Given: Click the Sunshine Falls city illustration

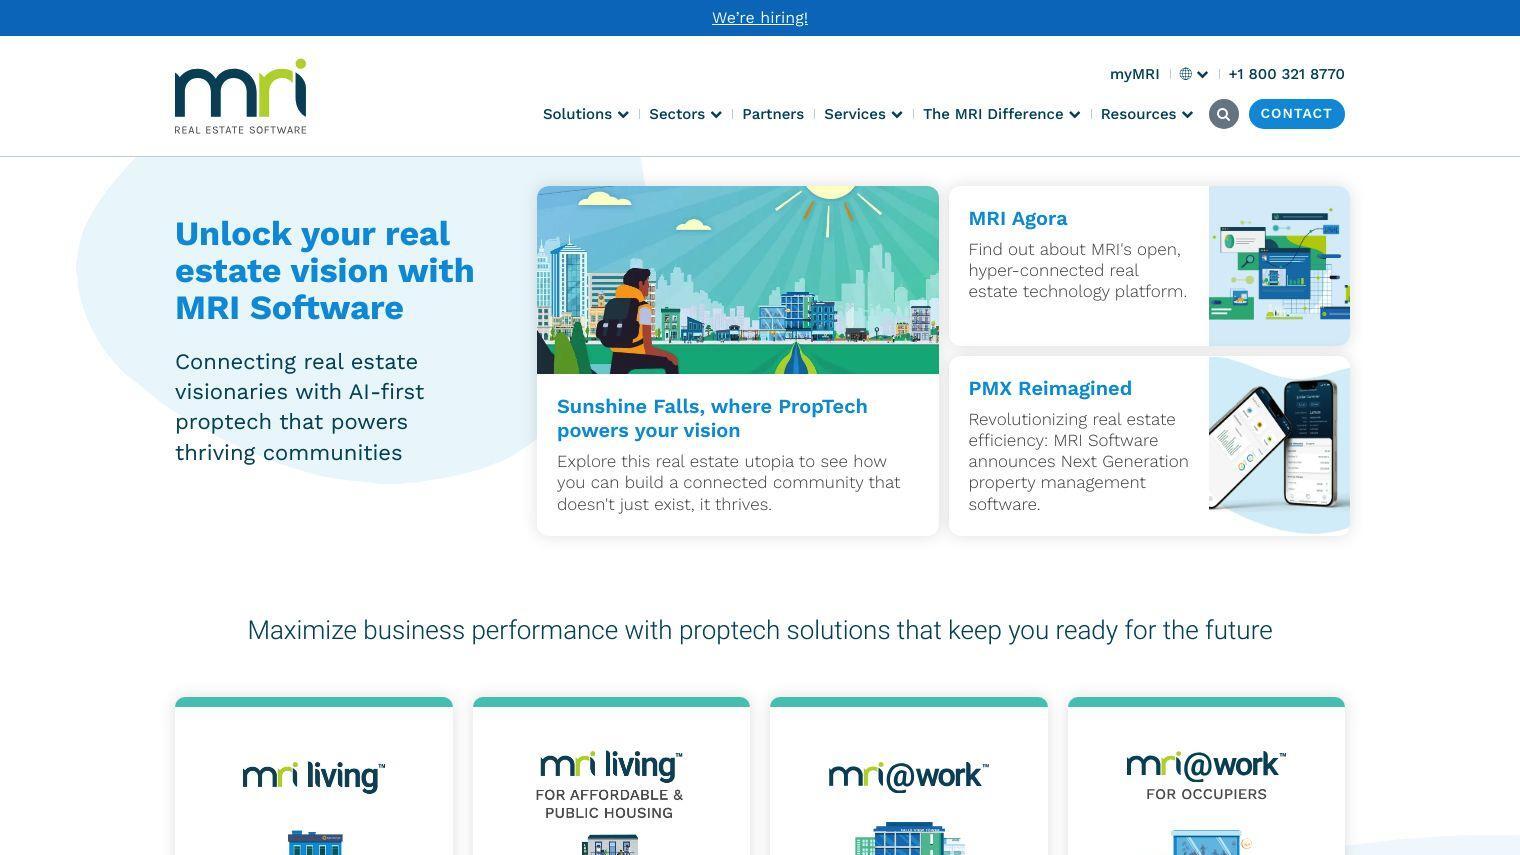Looking at the screenshot, I should 738,280.
